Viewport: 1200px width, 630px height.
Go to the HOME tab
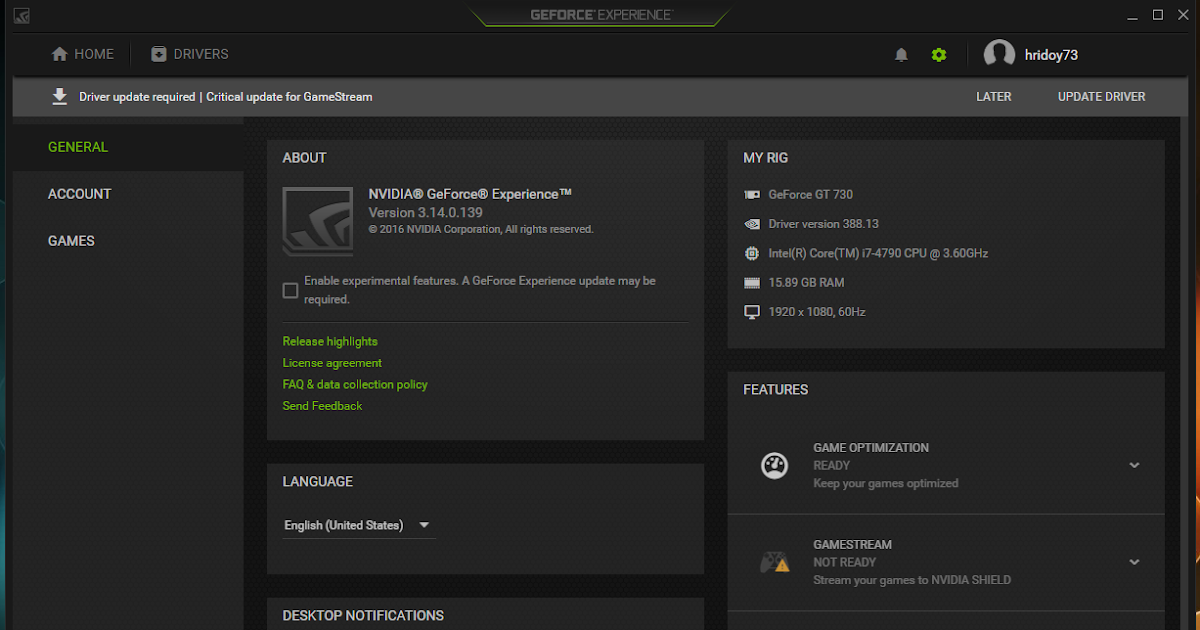(x=83, y=54)
